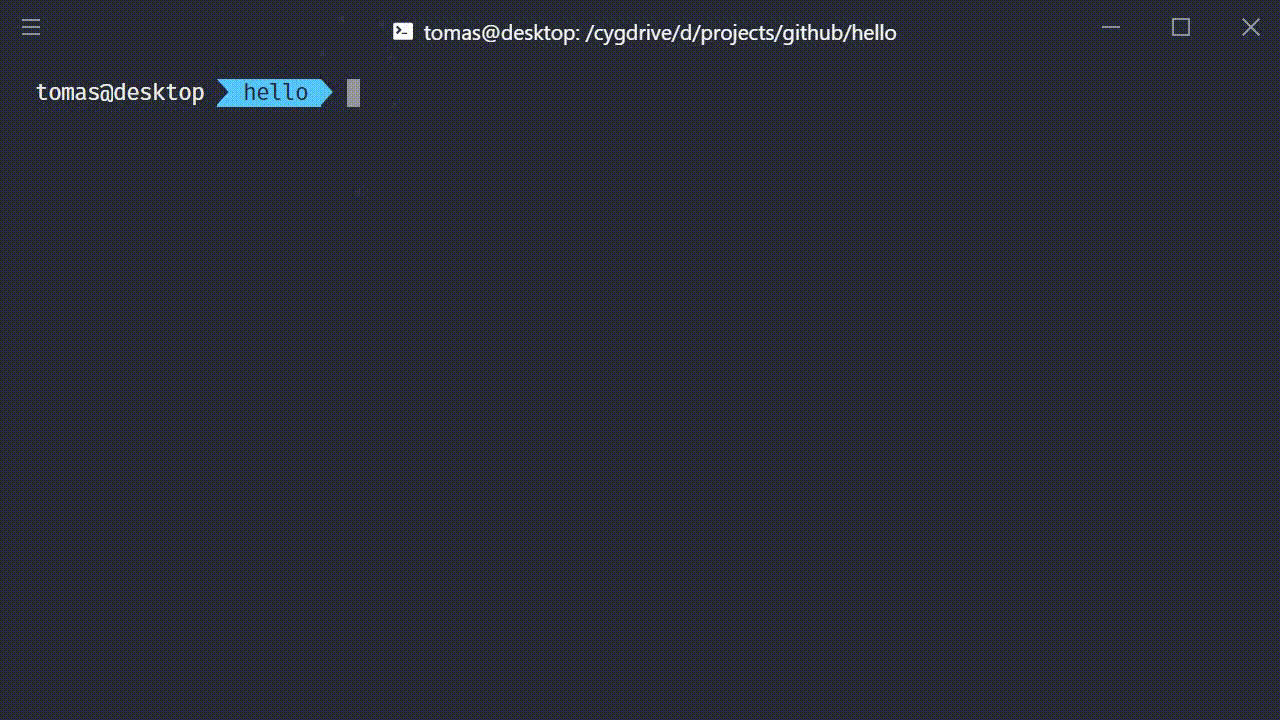The height and width of the screenshot is (720, 1280).
Task: Click the blinking block cursor after the prompt
Action: tap(353, 93)
